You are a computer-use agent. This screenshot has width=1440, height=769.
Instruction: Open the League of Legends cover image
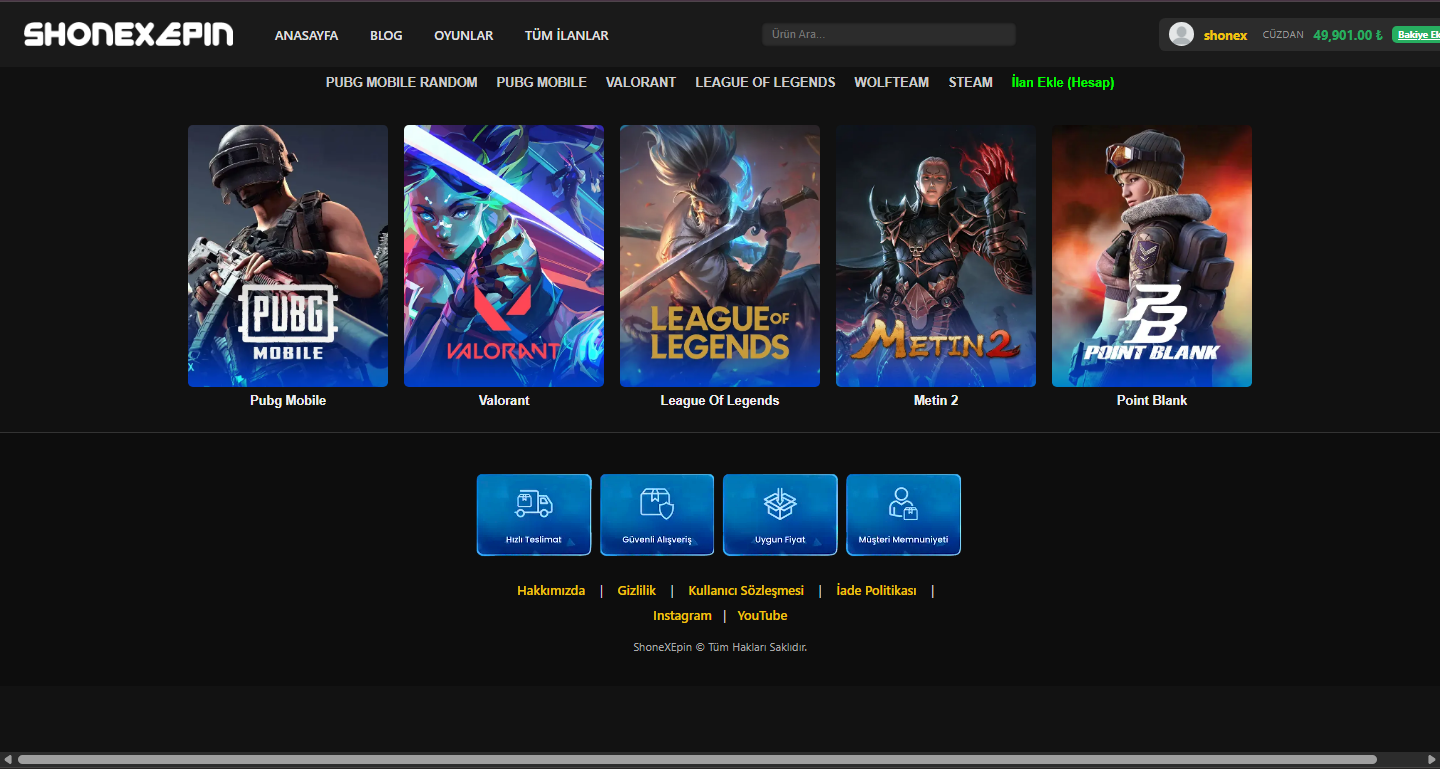tap(720, 256)
